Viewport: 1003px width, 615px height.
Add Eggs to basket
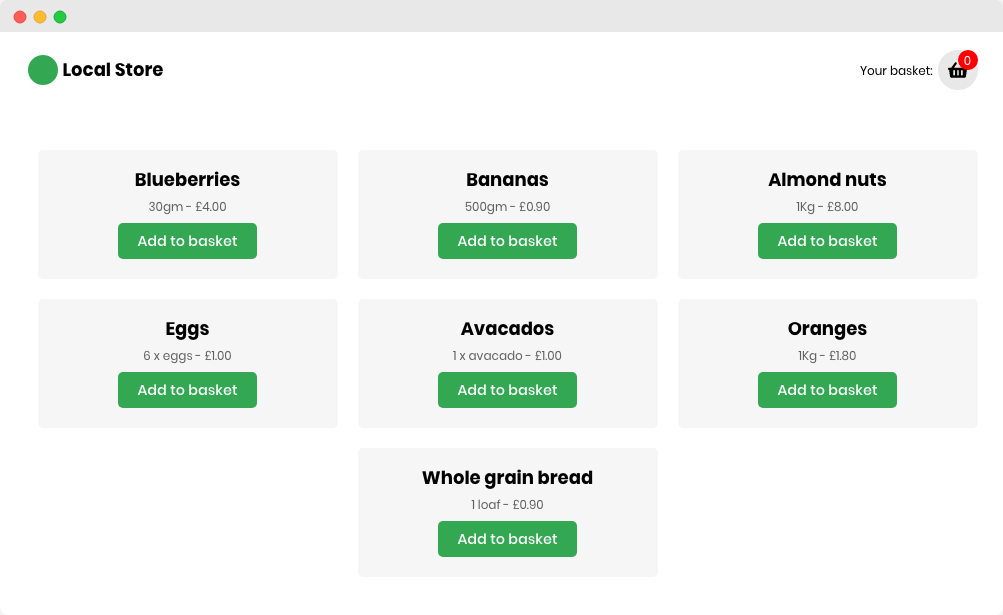[187, 390]
